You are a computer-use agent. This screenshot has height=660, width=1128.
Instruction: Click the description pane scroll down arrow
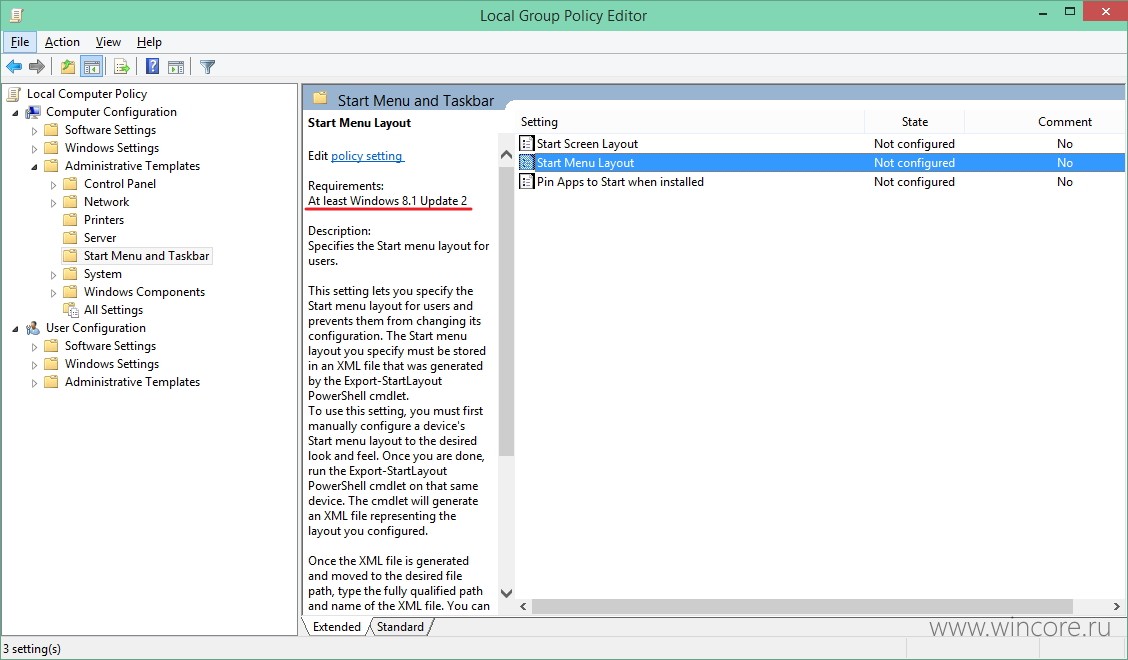506,593
